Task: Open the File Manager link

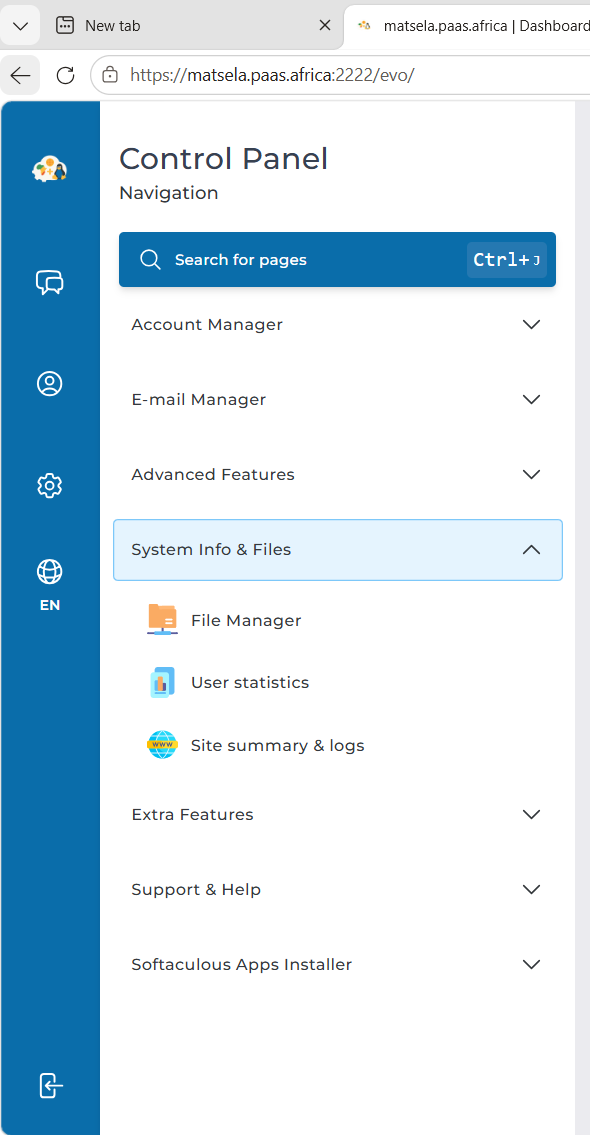Action: click(x=246, y=620)
